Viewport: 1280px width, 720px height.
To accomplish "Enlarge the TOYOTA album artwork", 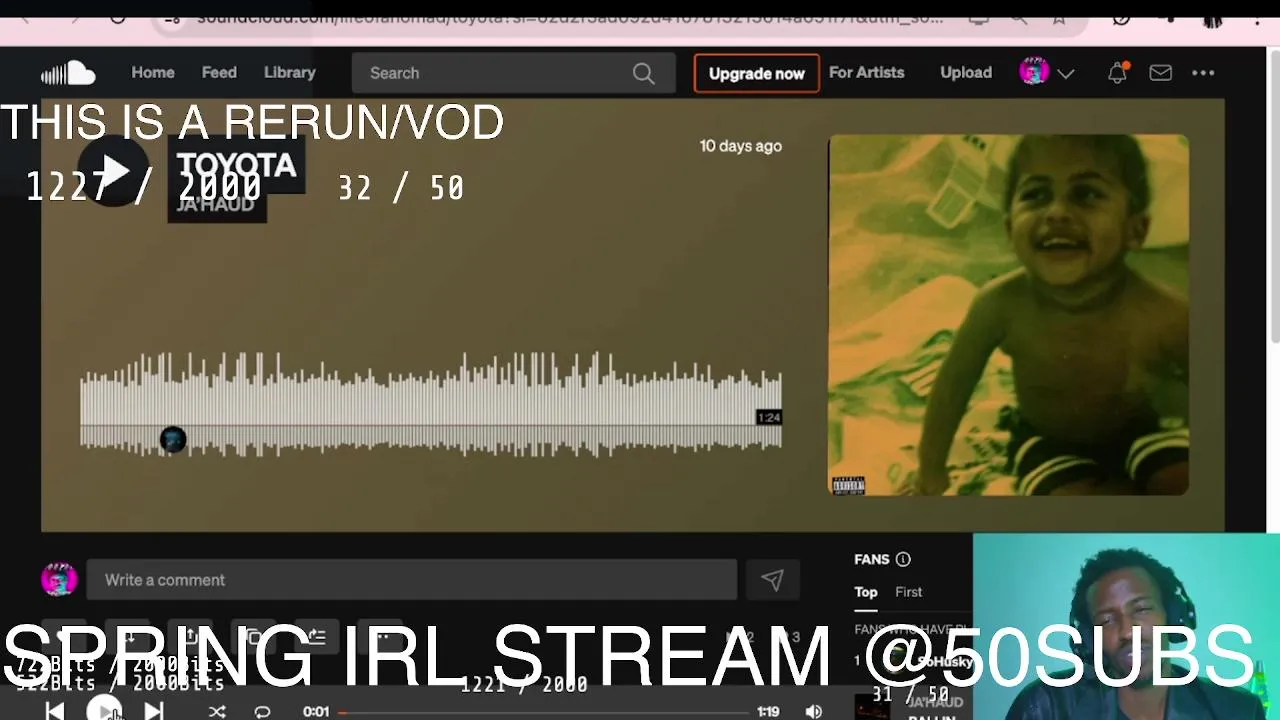I will [x=1008, y=315].
